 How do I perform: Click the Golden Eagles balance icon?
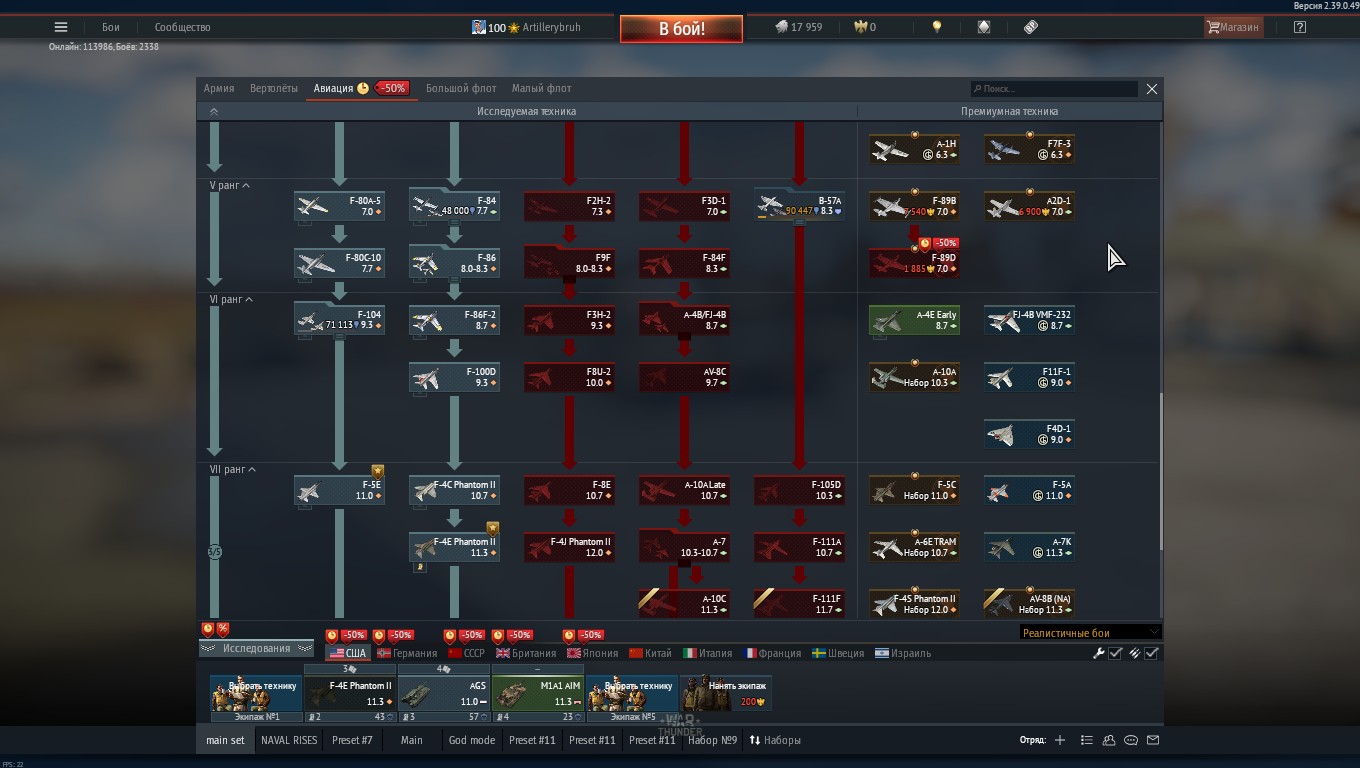(860, 27)
